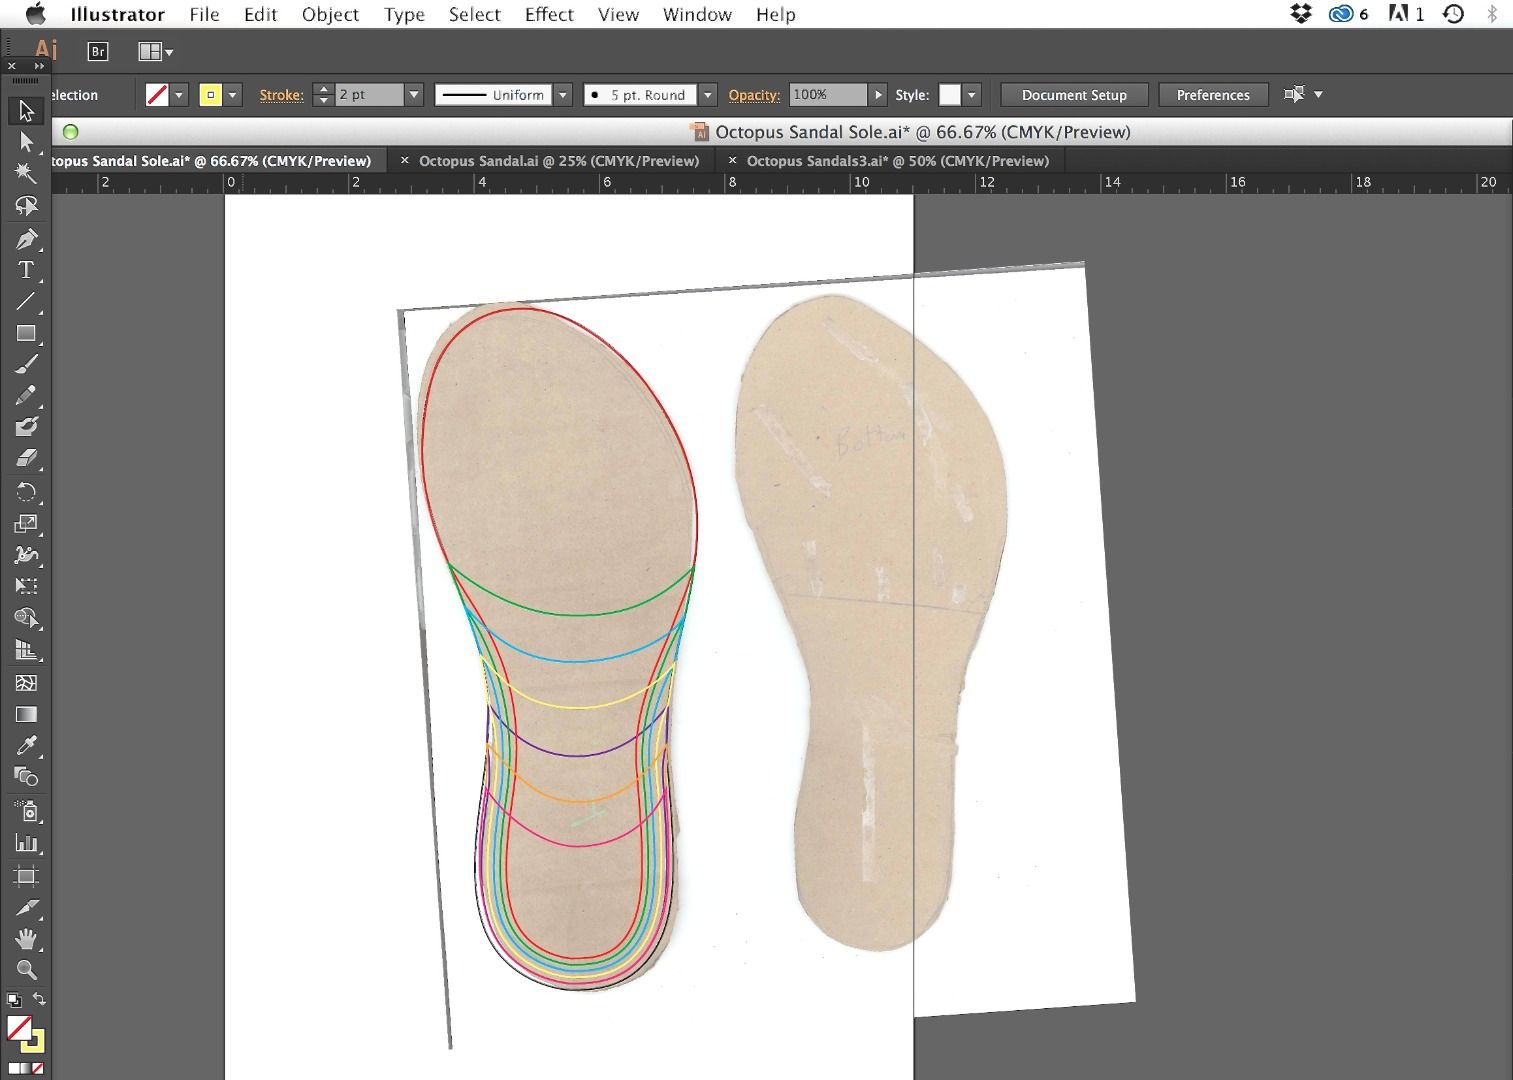The image size is (1513, 1080).
Task: Select the Hand tool
Action: pyautogui.click(x=26, y=939)
